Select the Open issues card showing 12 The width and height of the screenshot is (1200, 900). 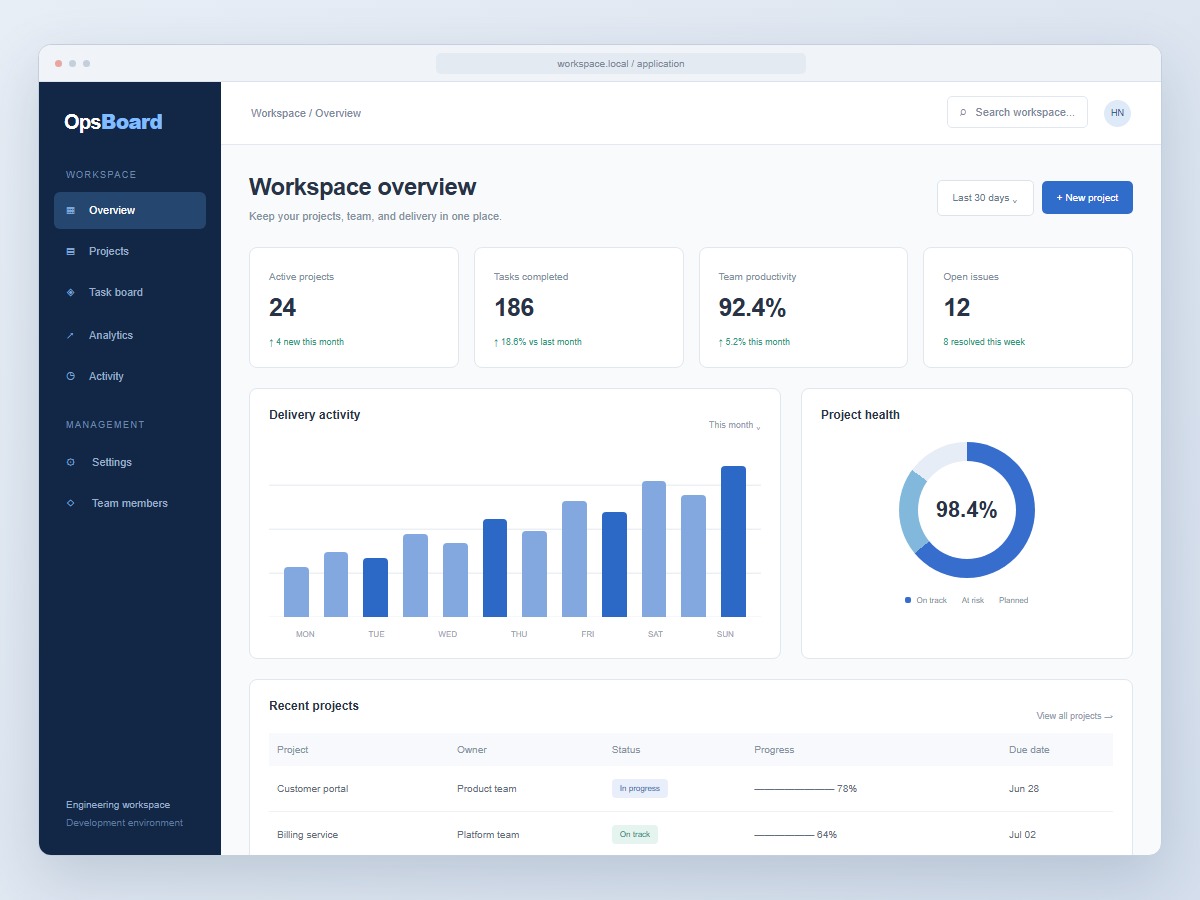click(1028, 307)
